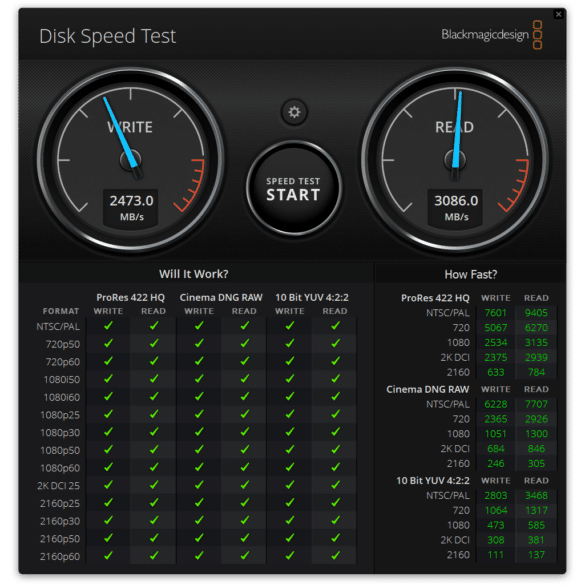This screenshot has width=585, height=585.
Task: Click the 1080p30 format row label
Action: click(60, 433)
